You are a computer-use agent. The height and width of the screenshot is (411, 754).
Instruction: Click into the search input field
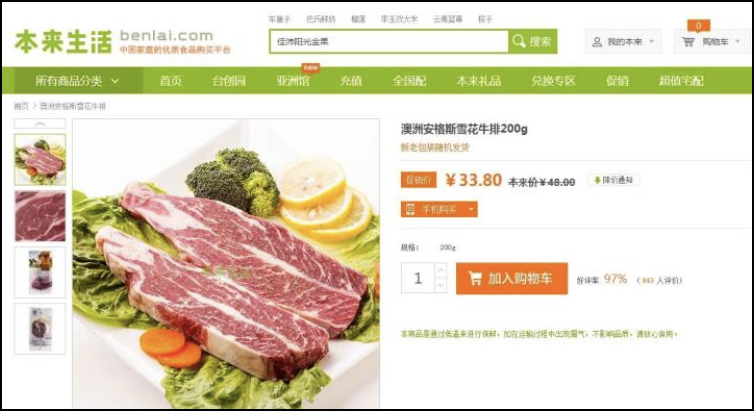pos(389,41)
